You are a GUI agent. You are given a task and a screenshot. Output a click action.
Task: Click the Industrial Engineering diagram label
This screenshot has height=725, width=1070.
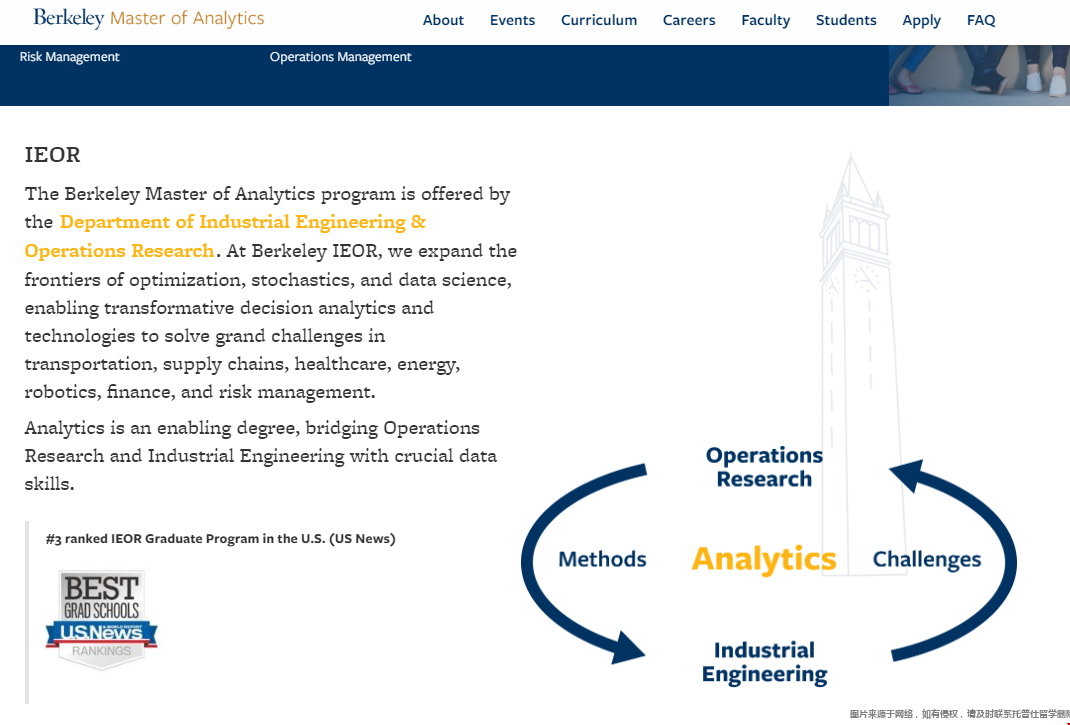pyautogui.click(x=764, y=662)
